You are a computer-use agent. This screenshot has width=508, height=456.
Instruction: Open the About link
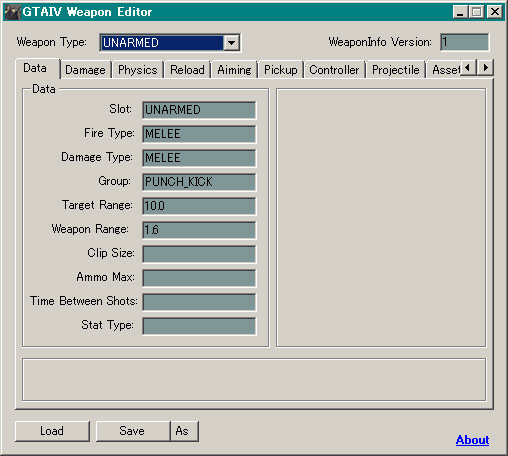pos(472,440)
